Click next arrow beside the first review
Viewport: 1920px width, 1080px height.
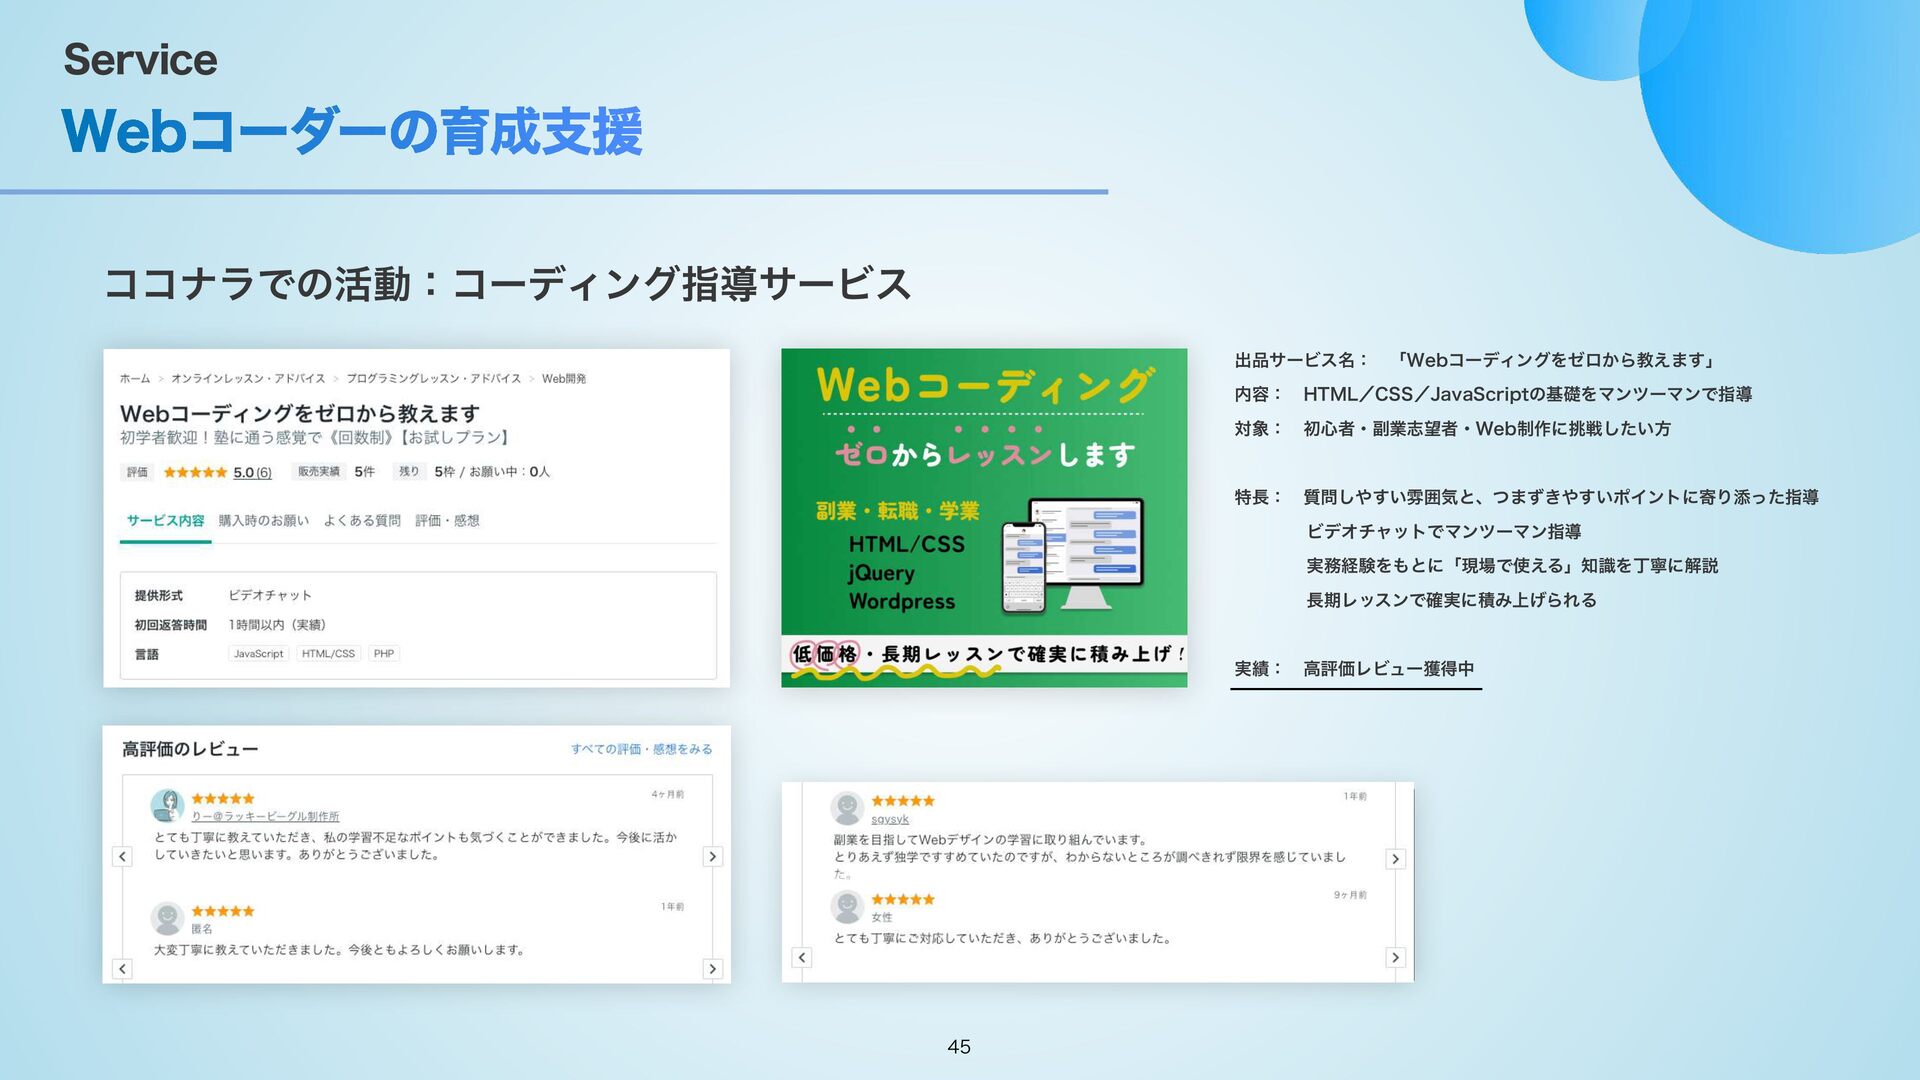(x=712, y=856)
